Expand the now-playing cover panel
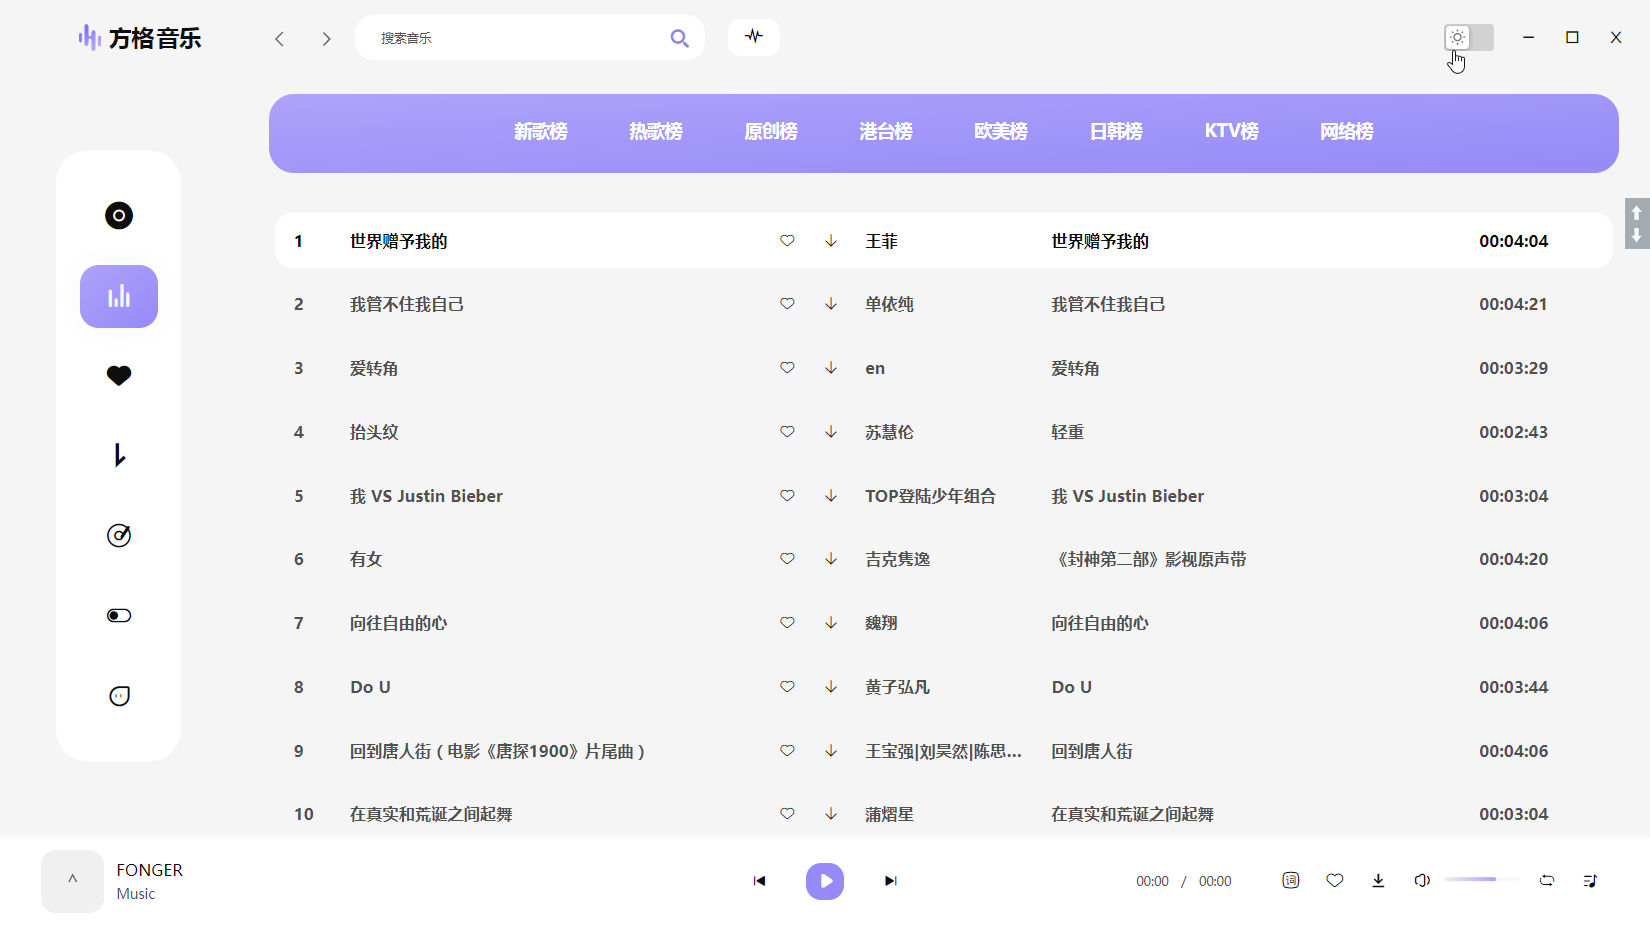Image resolution: width=1650 pixels, height=925 pixels. [72, 881]
